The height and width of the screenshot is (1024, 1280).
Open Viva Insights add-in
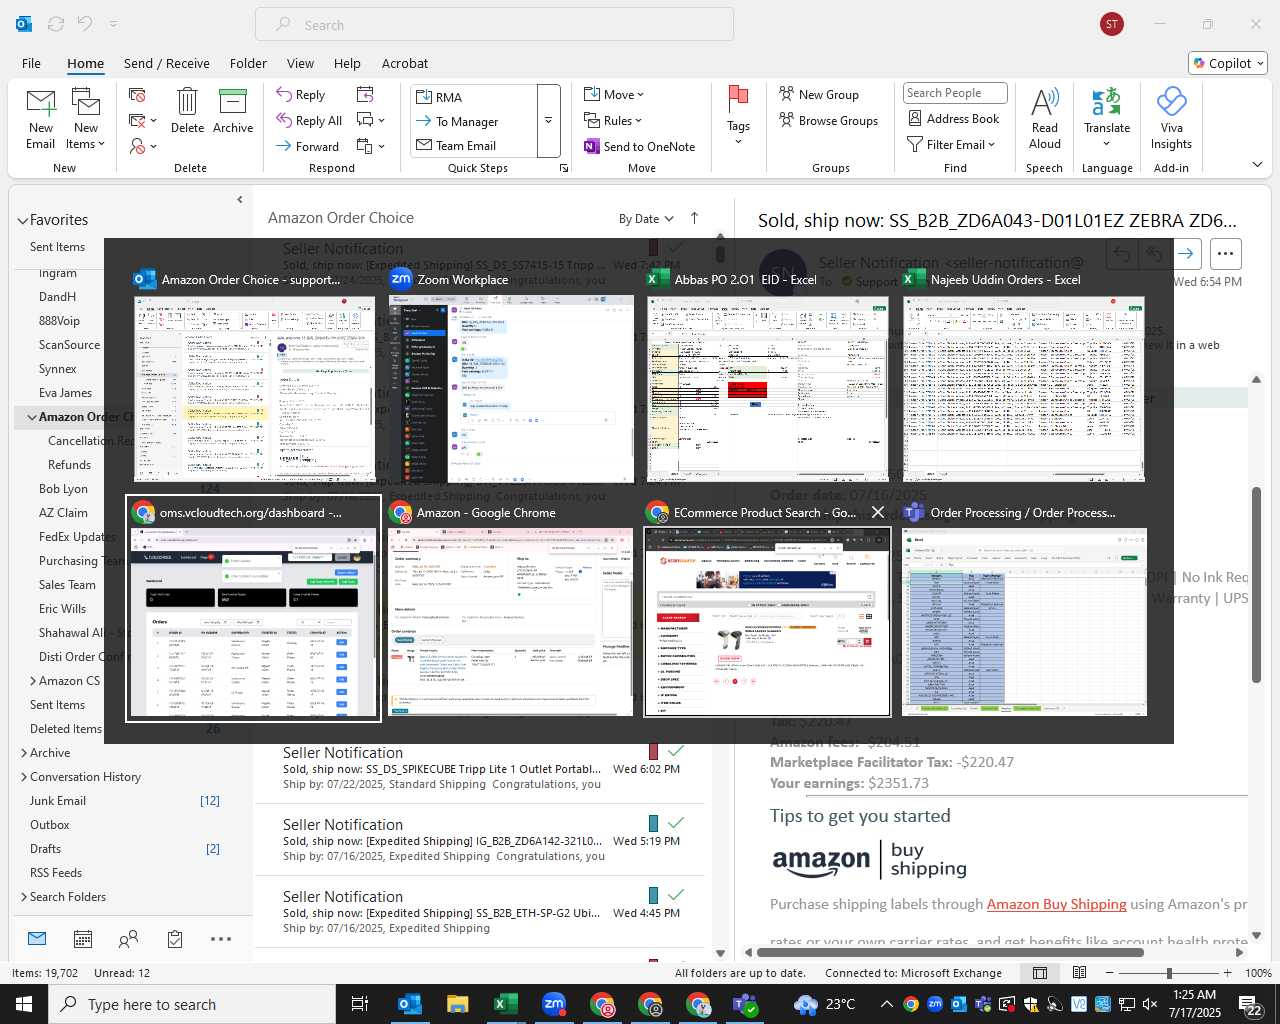click(x=1171, y=118)
